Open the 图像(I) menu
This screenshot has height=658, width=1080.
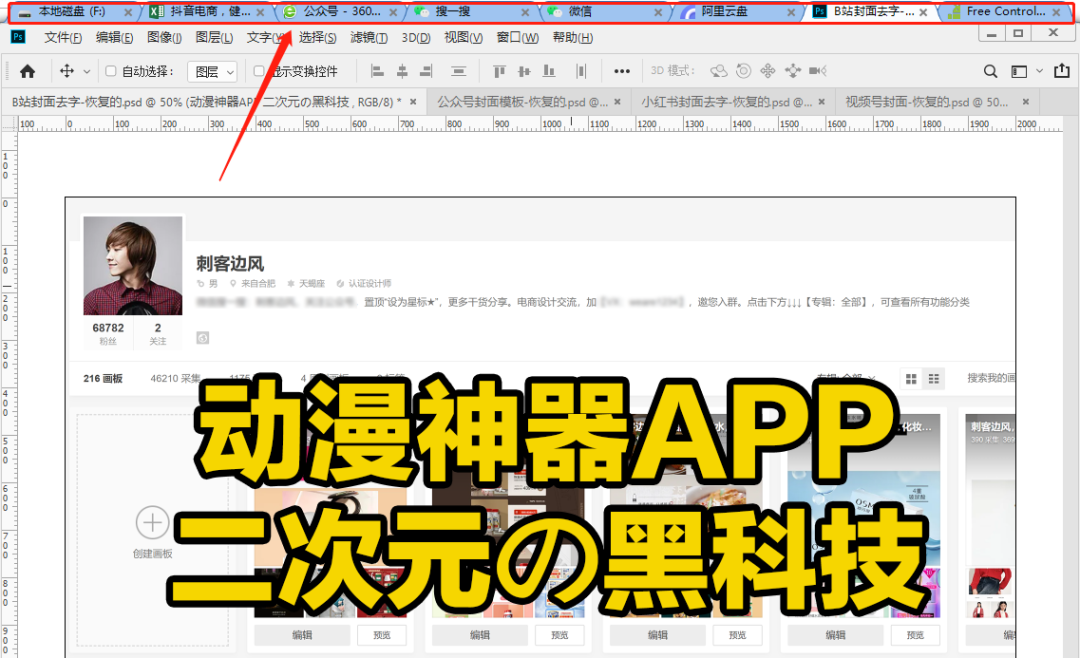(165, 38)
